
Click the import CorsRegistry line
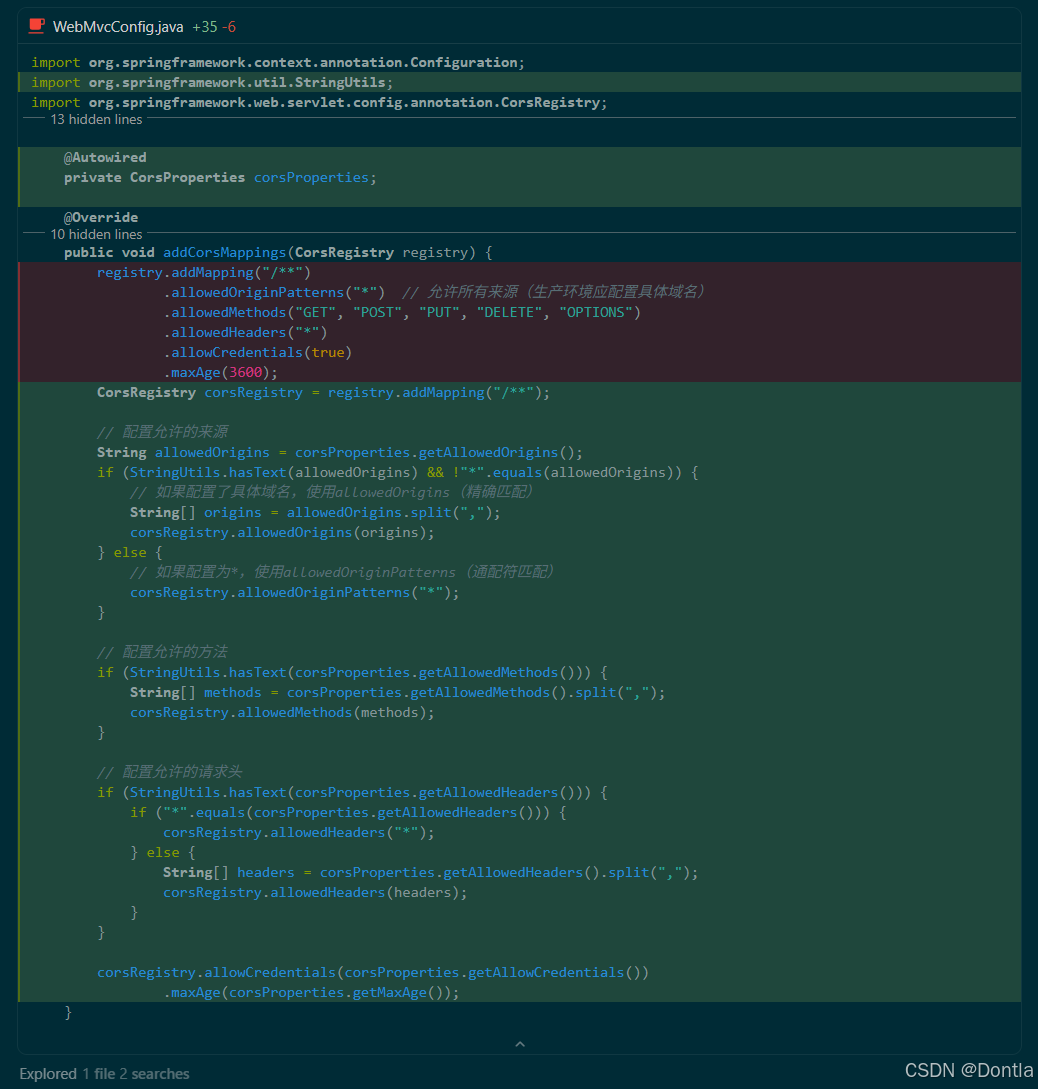click(x=319, y=102)
